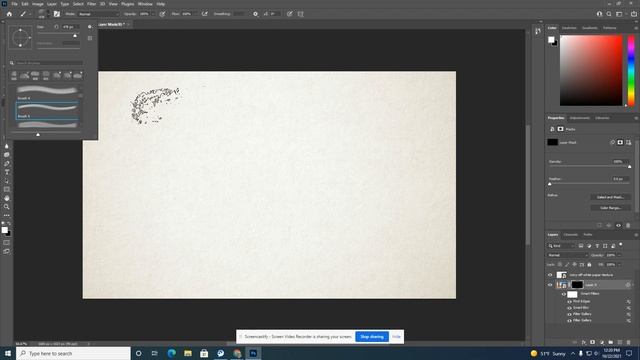Toggle pressure for opacity icon
The height and width of the screenshot is (360, 640).
pyautogui.click(x=162, y=14)
